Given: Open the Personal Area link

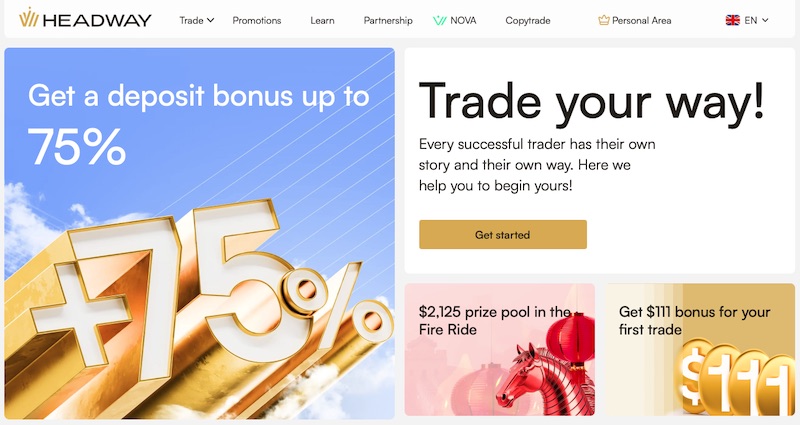Looking at the screenshot, I should (641, 20).
